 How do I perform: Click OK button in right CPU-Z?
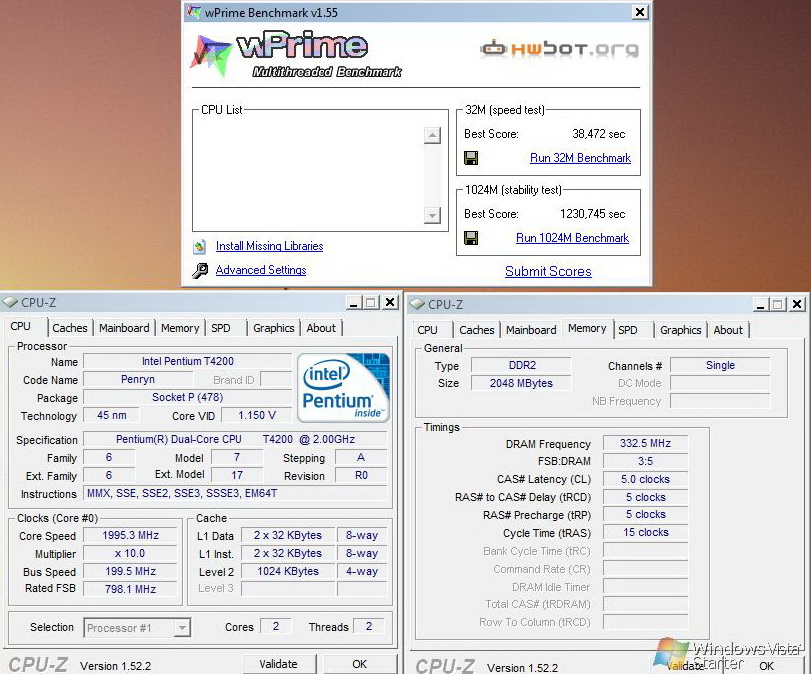(767, 666)
